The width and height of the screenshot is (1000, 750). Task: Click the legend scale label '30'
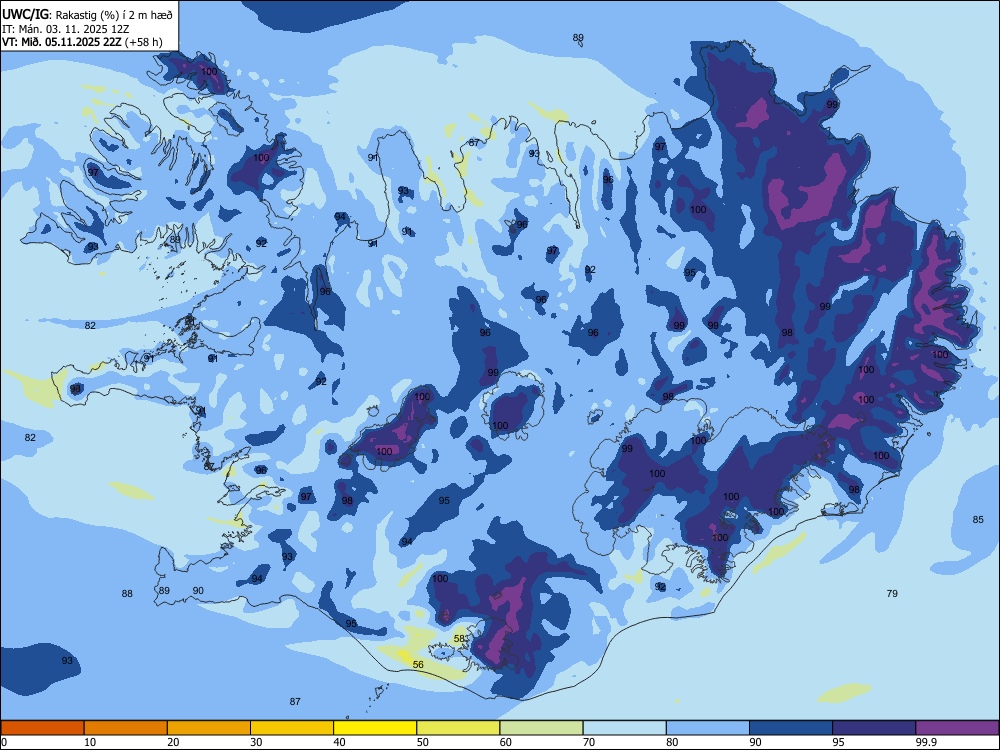[256, 742]
